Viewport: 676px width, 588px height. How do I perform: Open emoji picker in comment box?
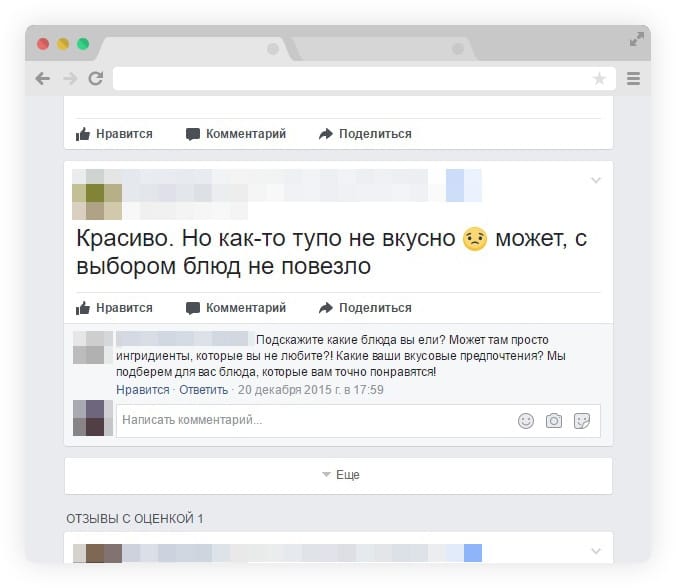click(x=526, y=421)
